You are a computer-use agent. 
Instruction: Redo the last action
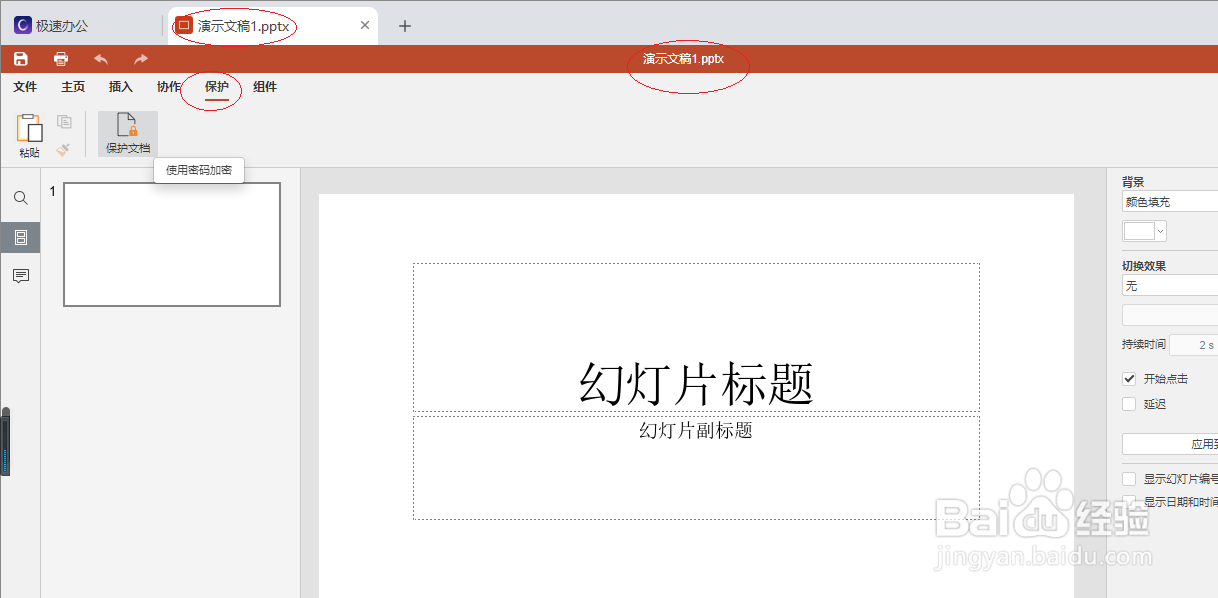(140, 58)
